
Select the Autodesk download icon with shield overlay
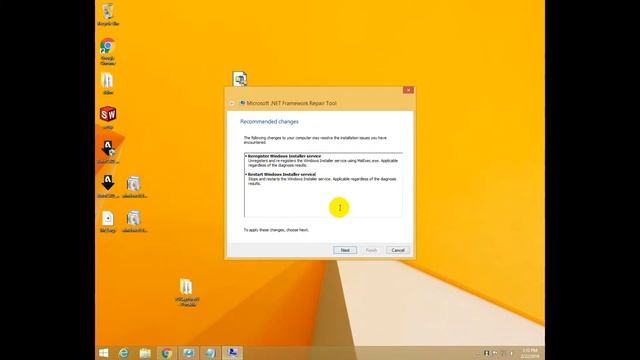108,152
